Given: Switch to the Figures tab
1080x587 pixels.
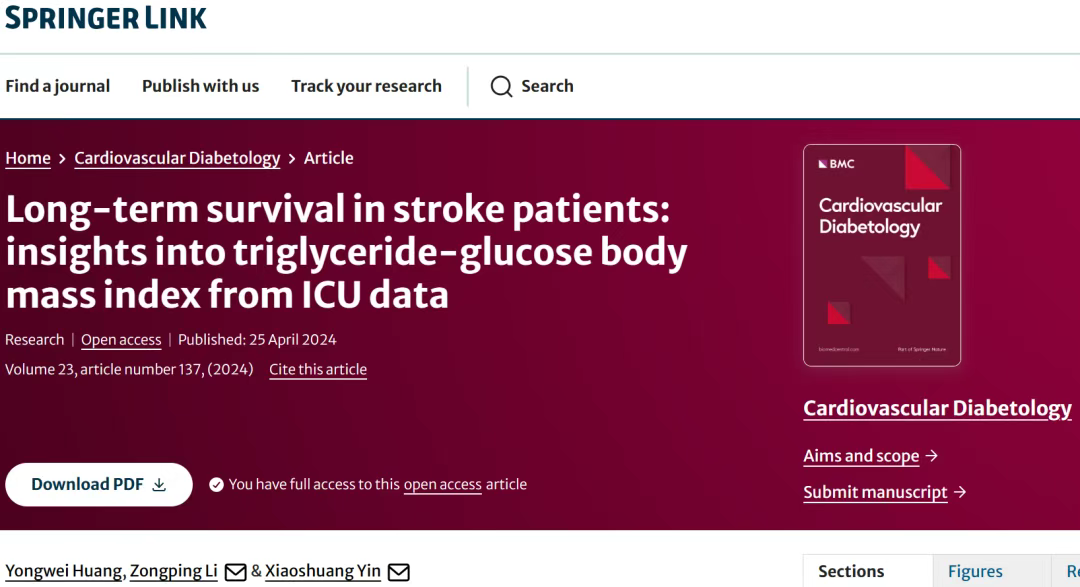Looking at the screenshot, I should 975,571.
